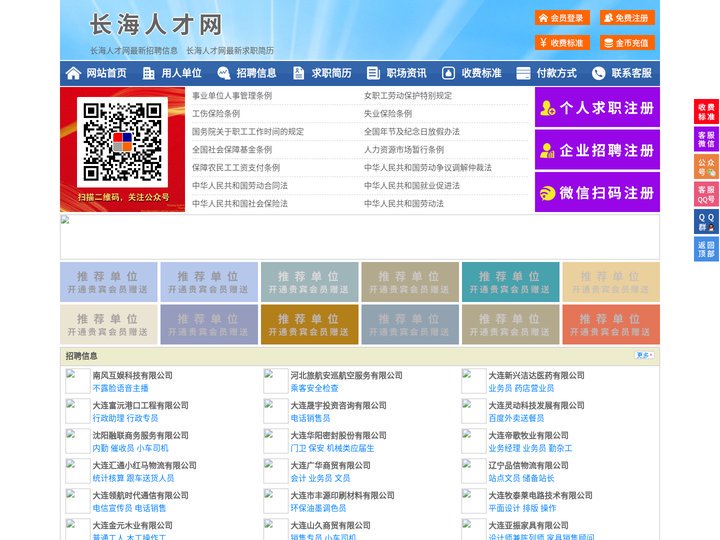Click the chat icon beside 招聘信息
Viewport: 720px width, 540px height.
pos(224,73)
